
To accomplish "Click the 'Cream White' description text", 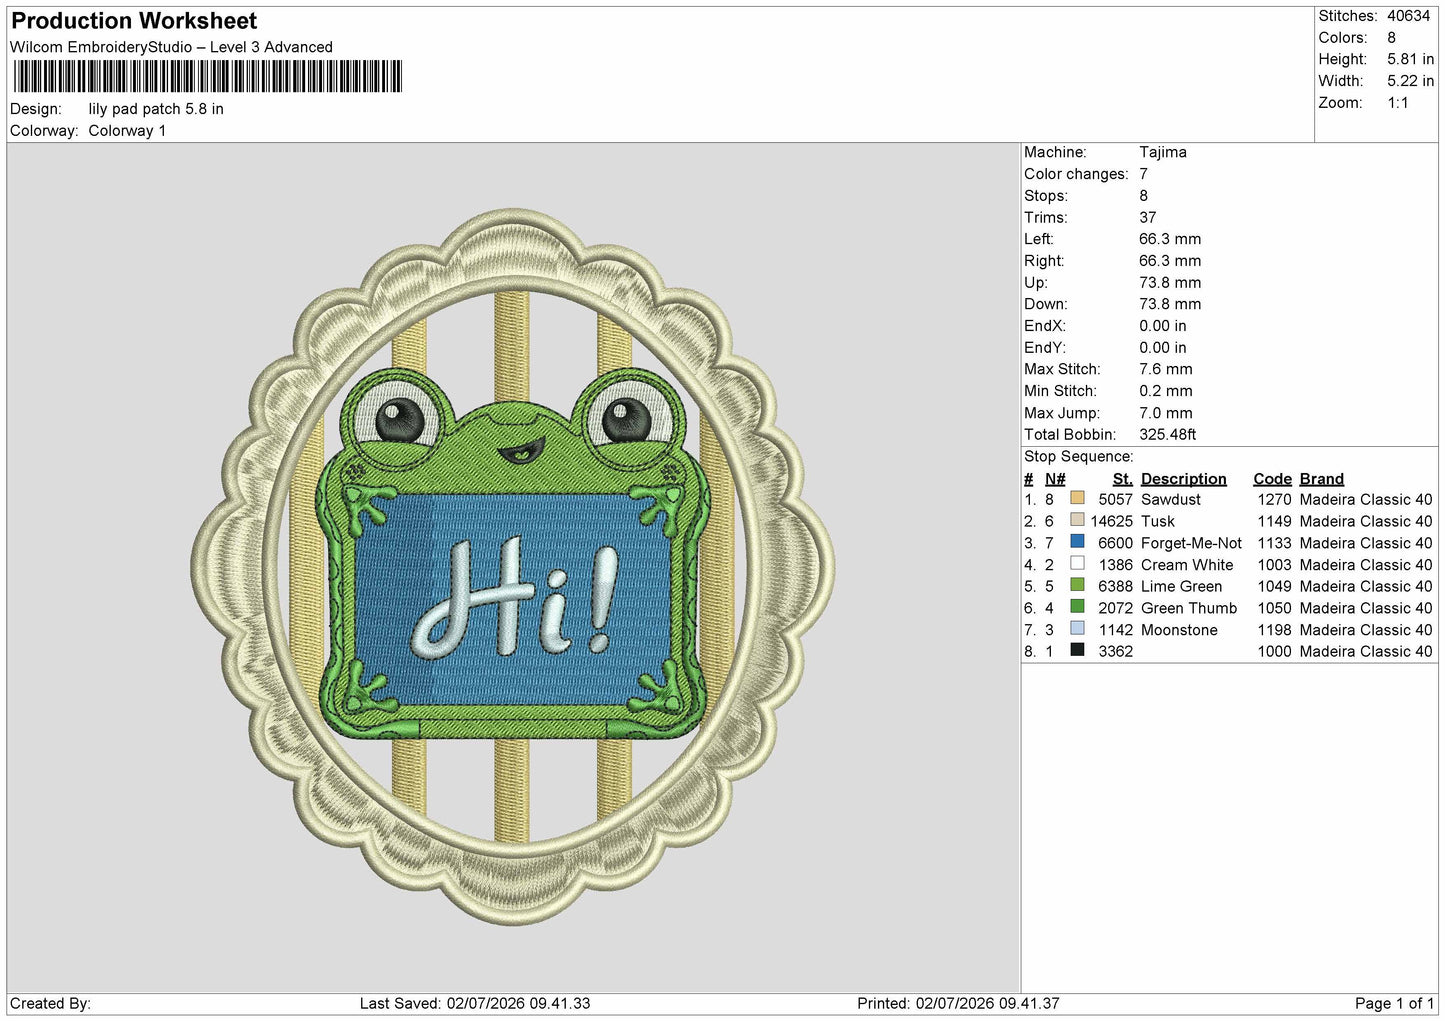I will (x=1187, y=565).
